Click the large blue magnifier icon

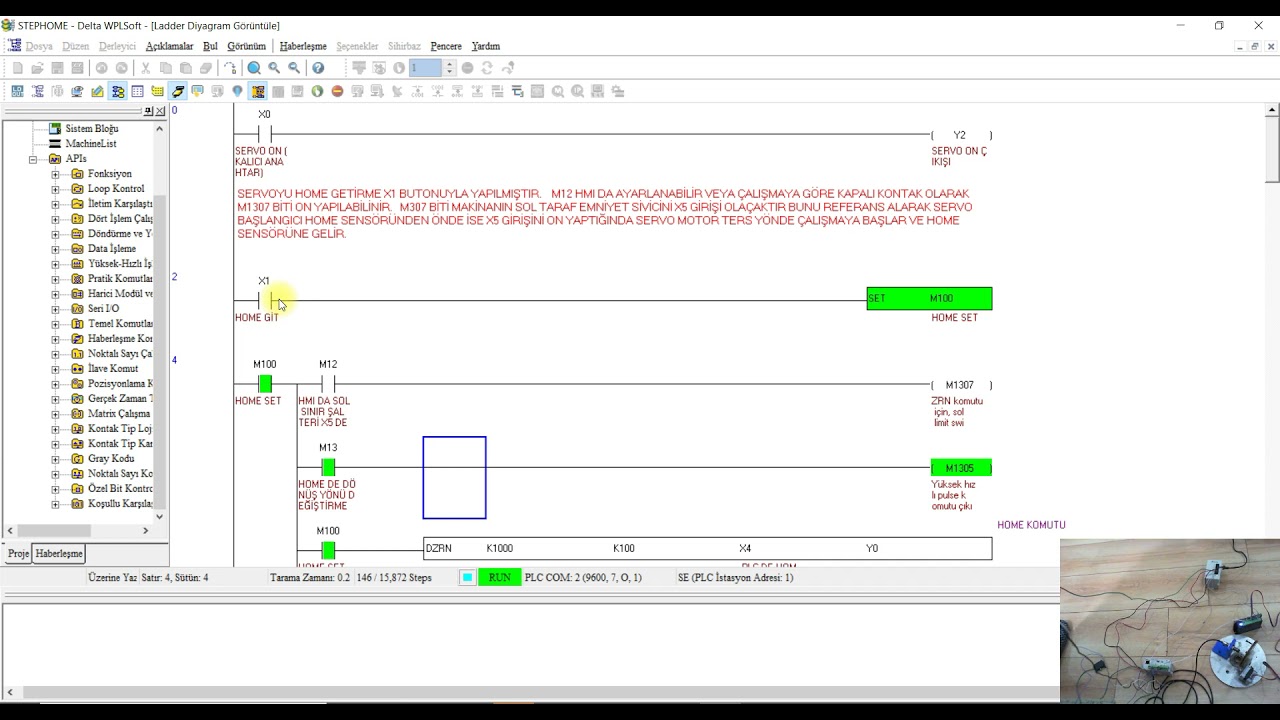click(254, 68)
